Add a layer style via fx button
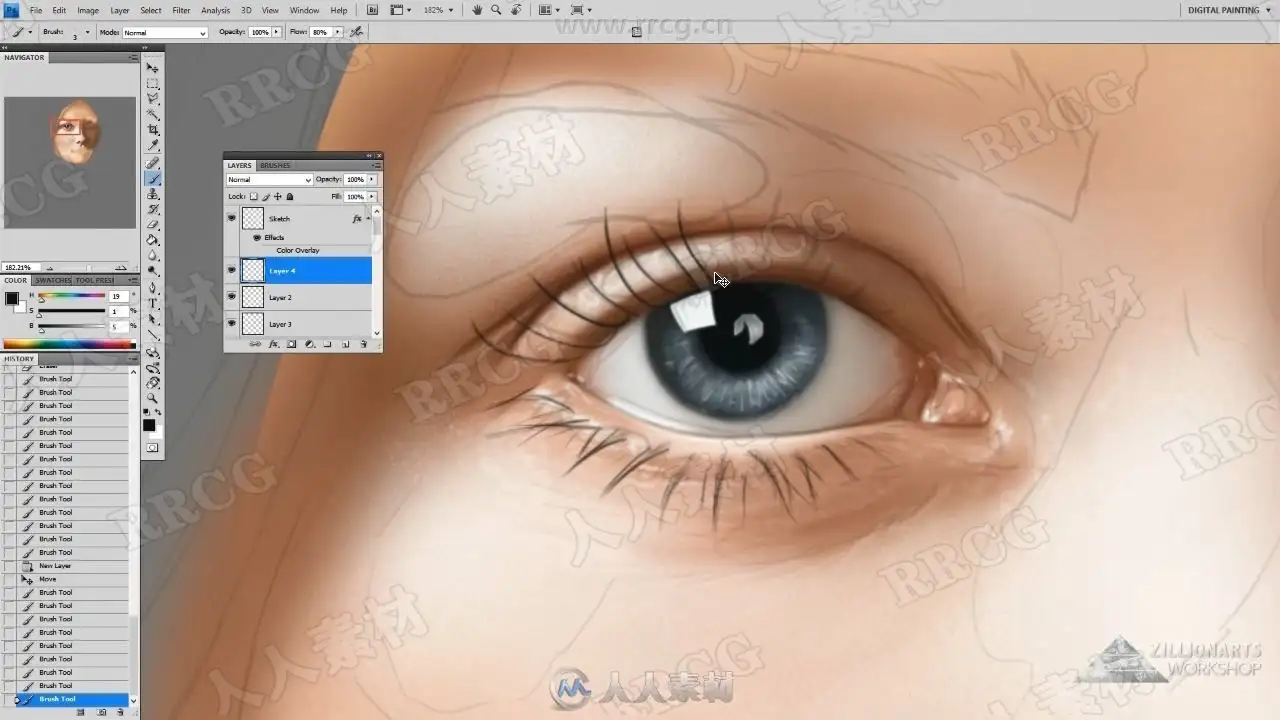The width and height of the screenshot is (1280, 720). [x=273, y=344]
